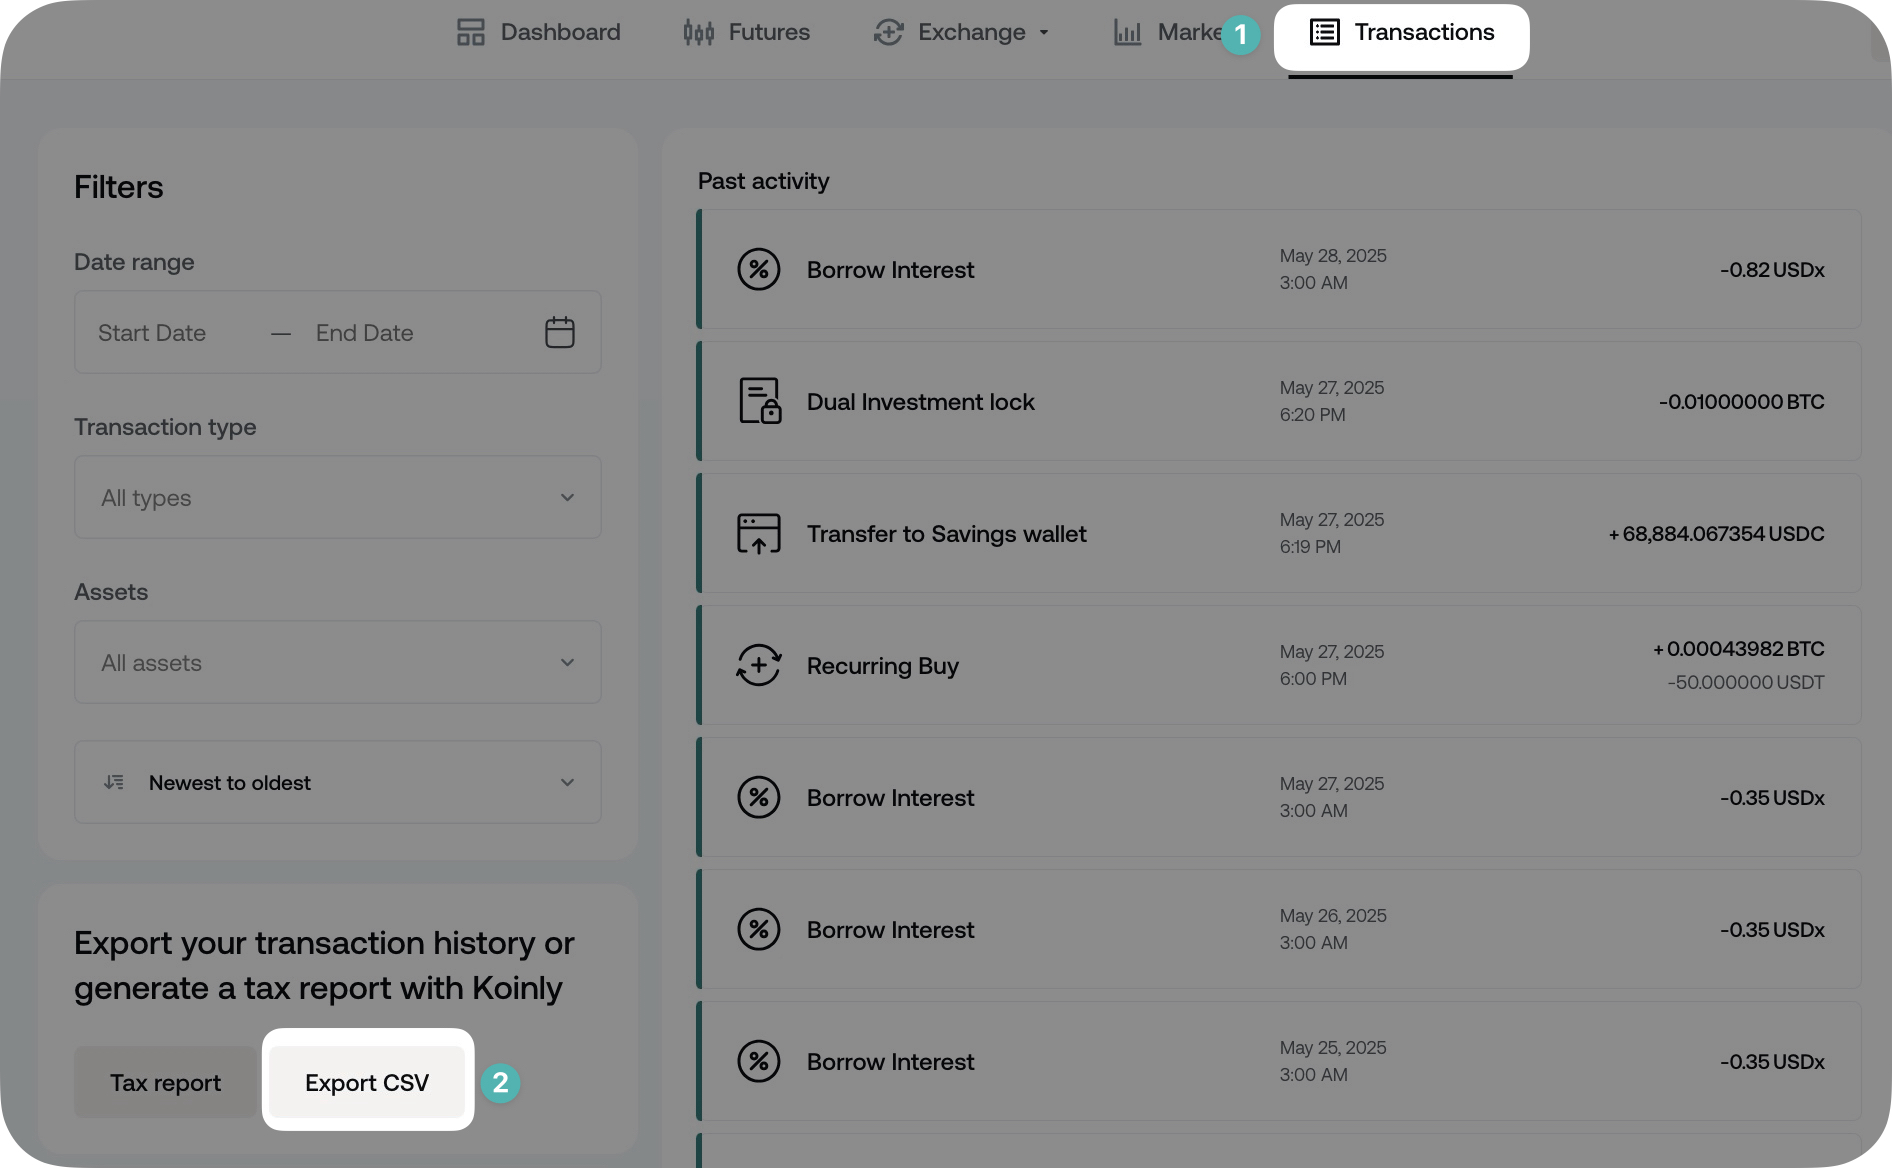Click the percent icon on May 28 Borrow Interest
The height and width of the screenshot is (1168, 1892).
tap(758, 270)
